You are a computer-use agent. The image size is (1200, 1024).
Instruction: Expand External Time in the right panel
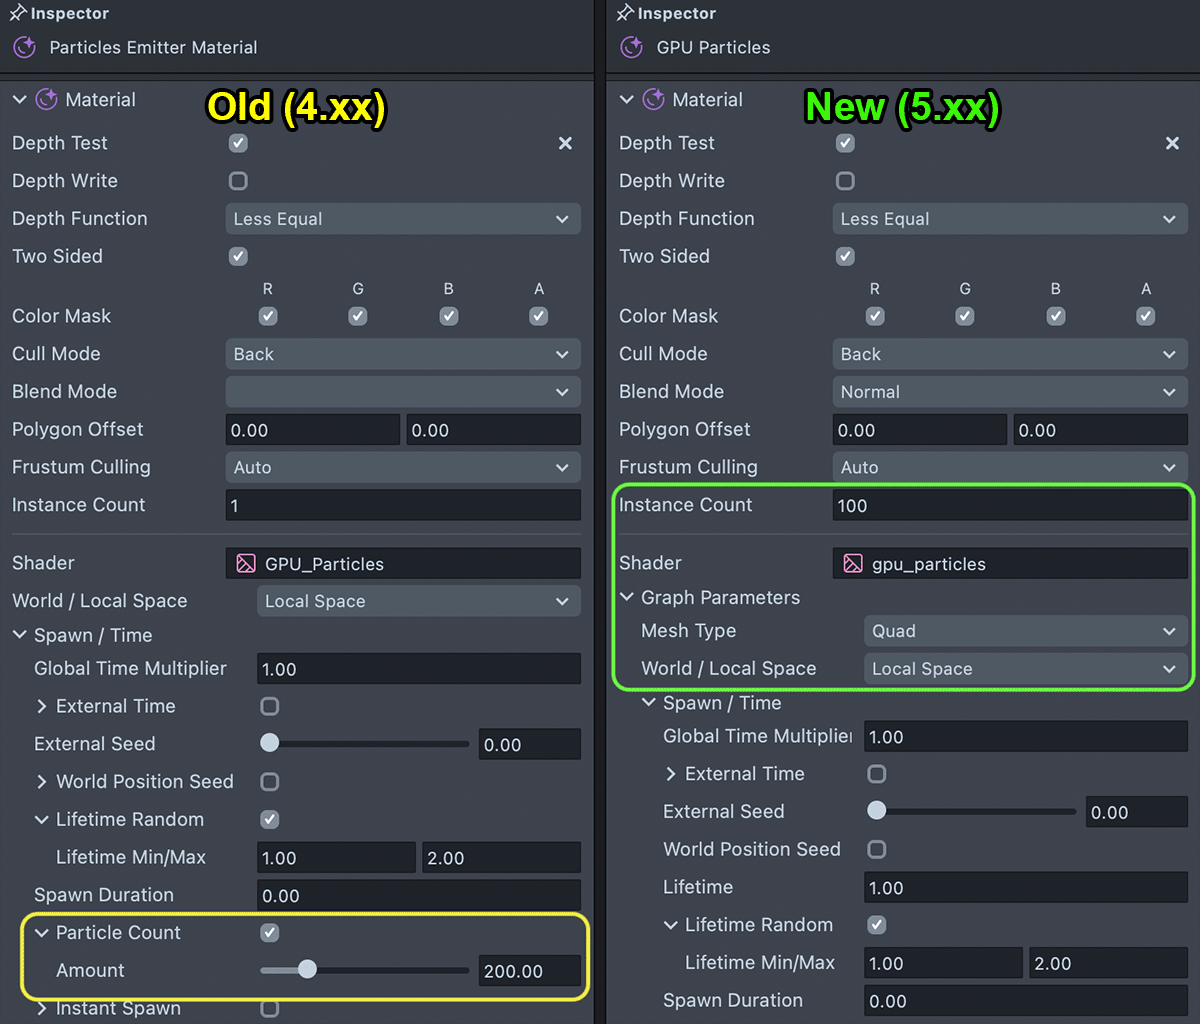pyautogui.click(x=671, y=774)
